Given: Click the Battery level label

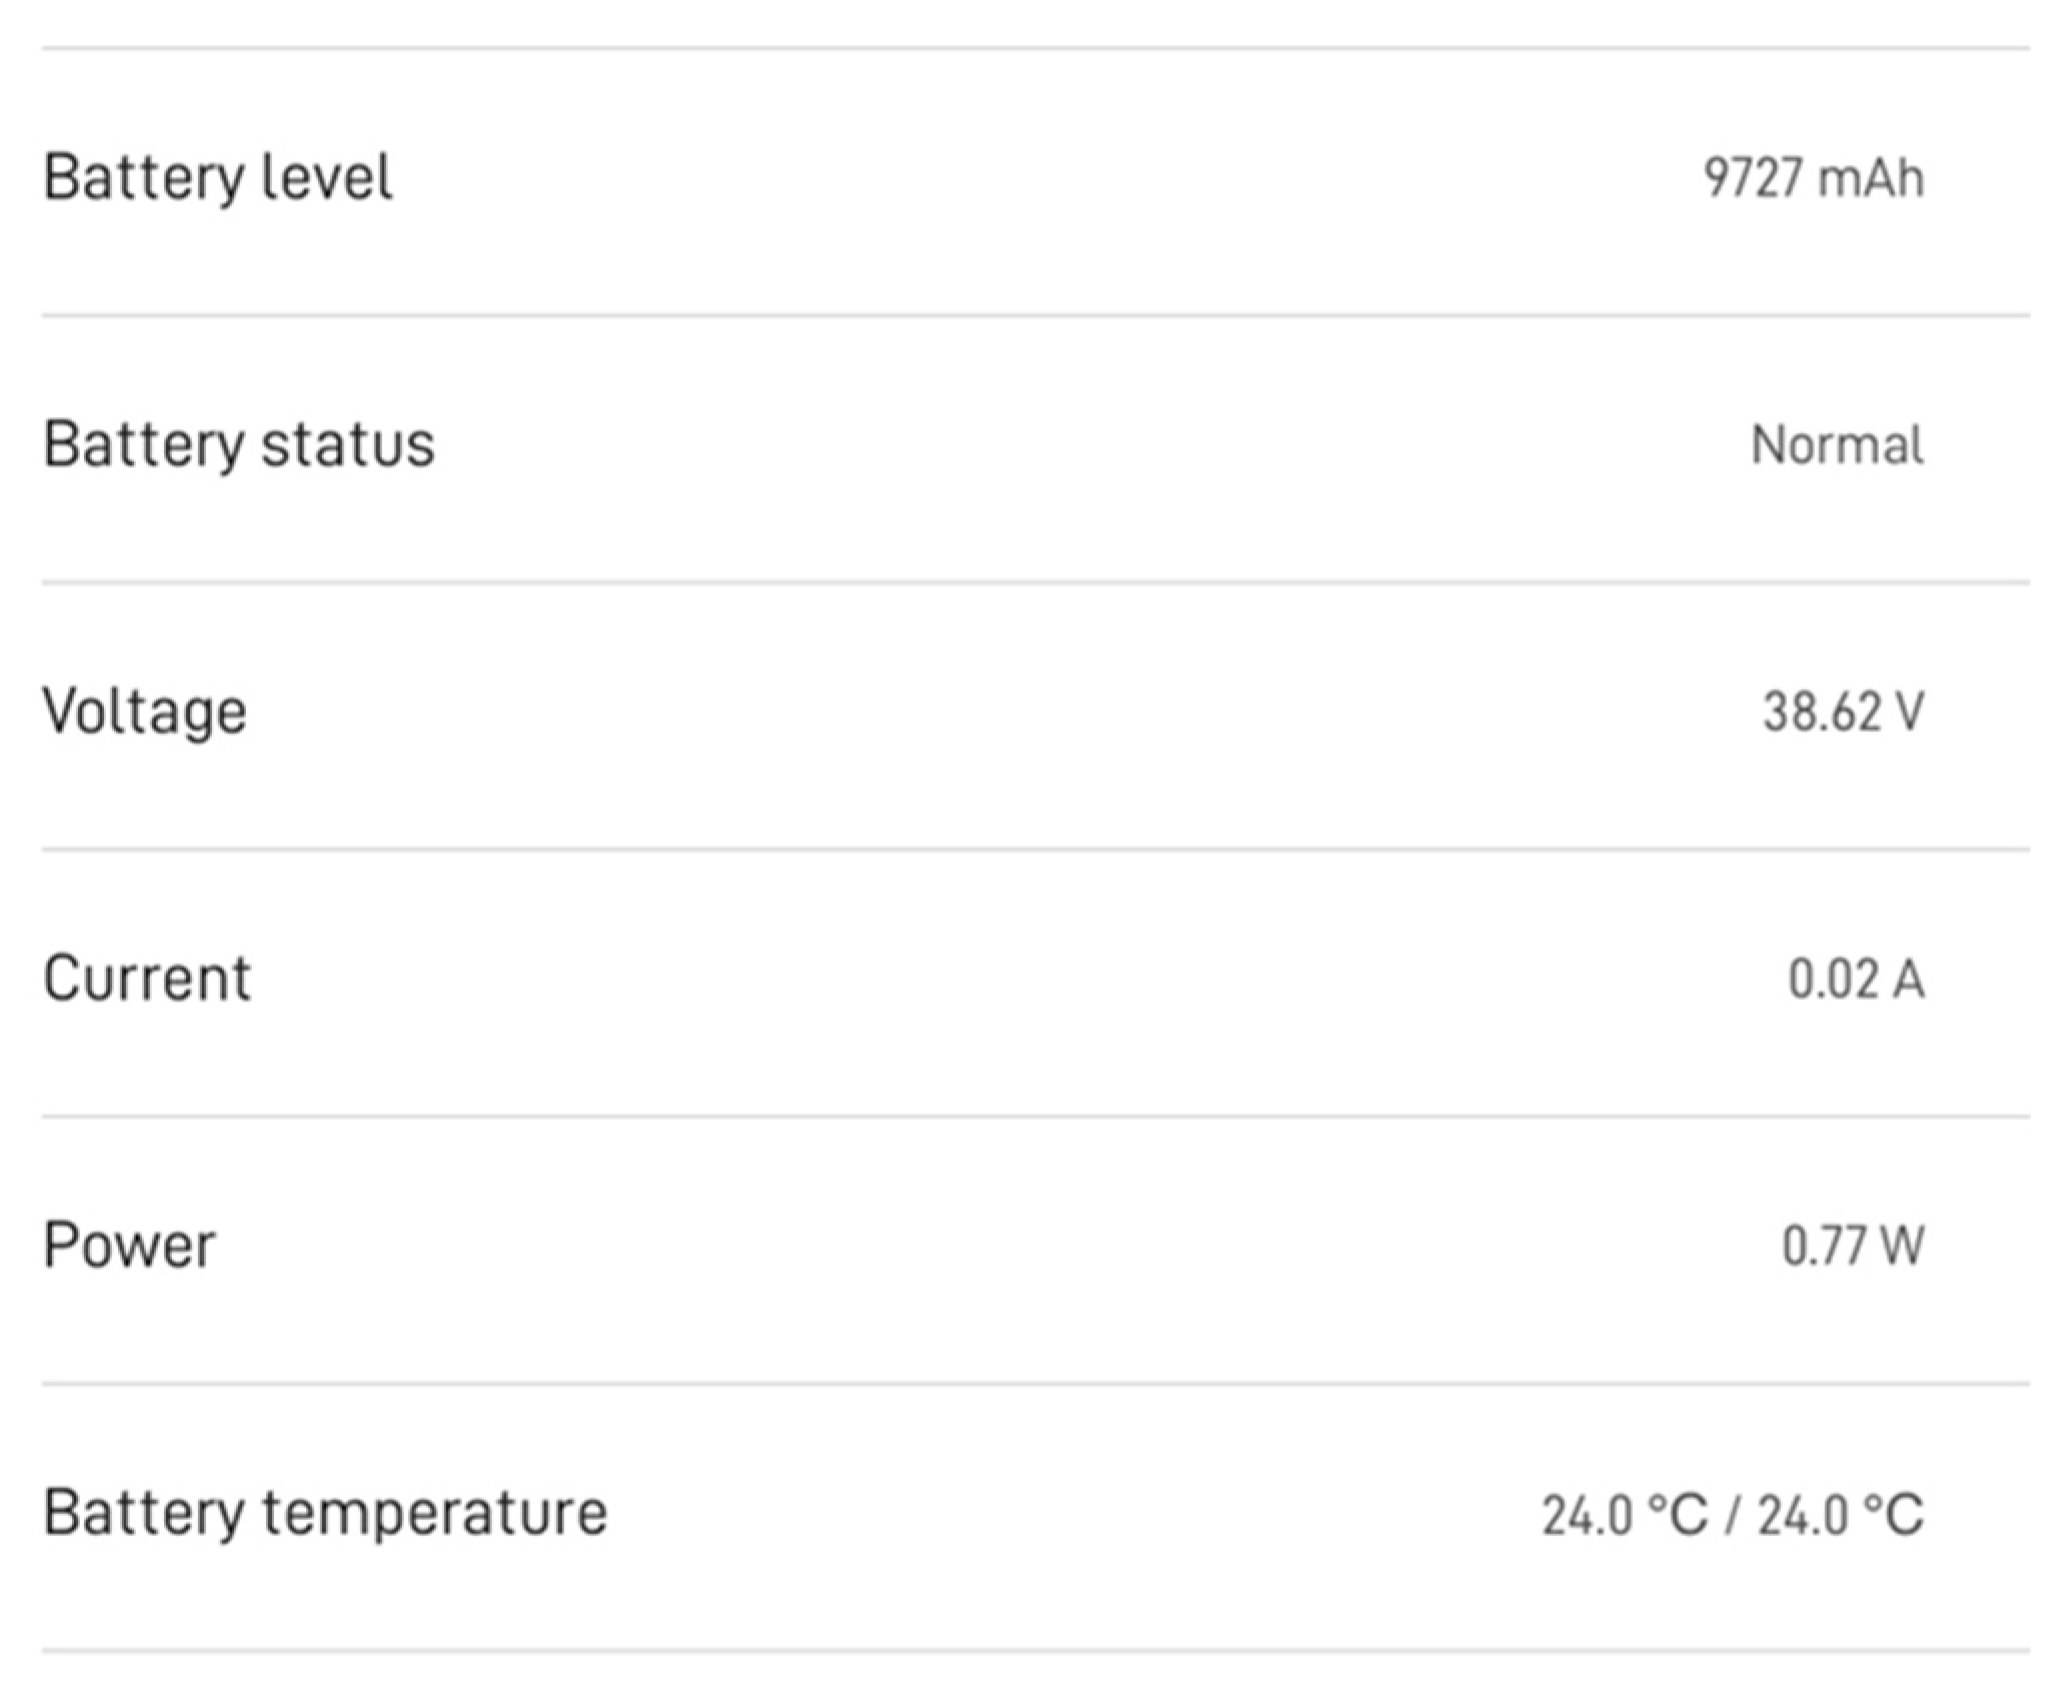Looking at the screenshot, I should (217, 178).
